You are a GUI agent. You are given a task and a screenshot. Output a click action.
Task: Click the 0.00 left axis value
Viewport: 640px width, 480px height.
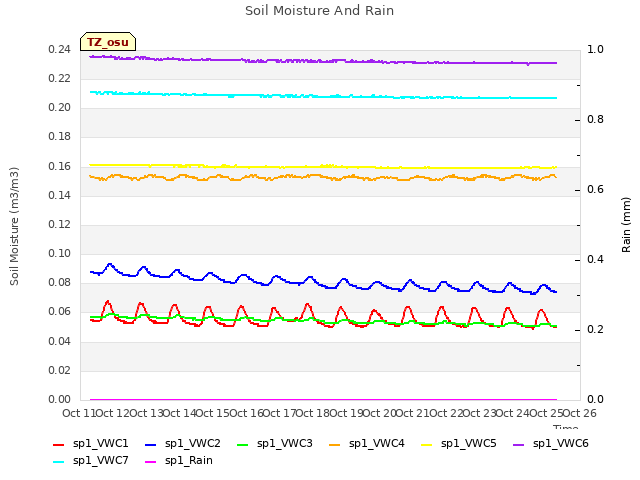(59, 399)
